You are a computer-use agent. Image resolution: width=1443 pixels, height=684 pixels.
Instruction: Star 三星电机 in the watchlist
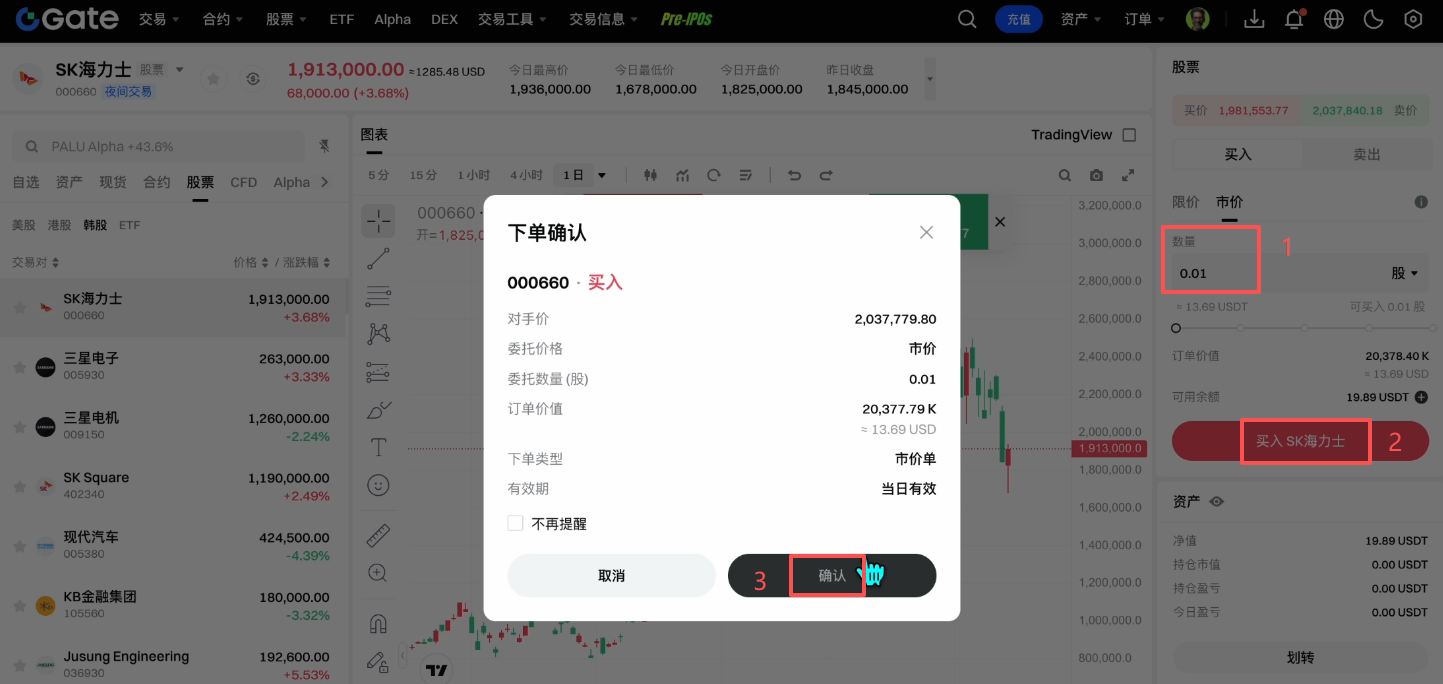(x=19, y=427)
